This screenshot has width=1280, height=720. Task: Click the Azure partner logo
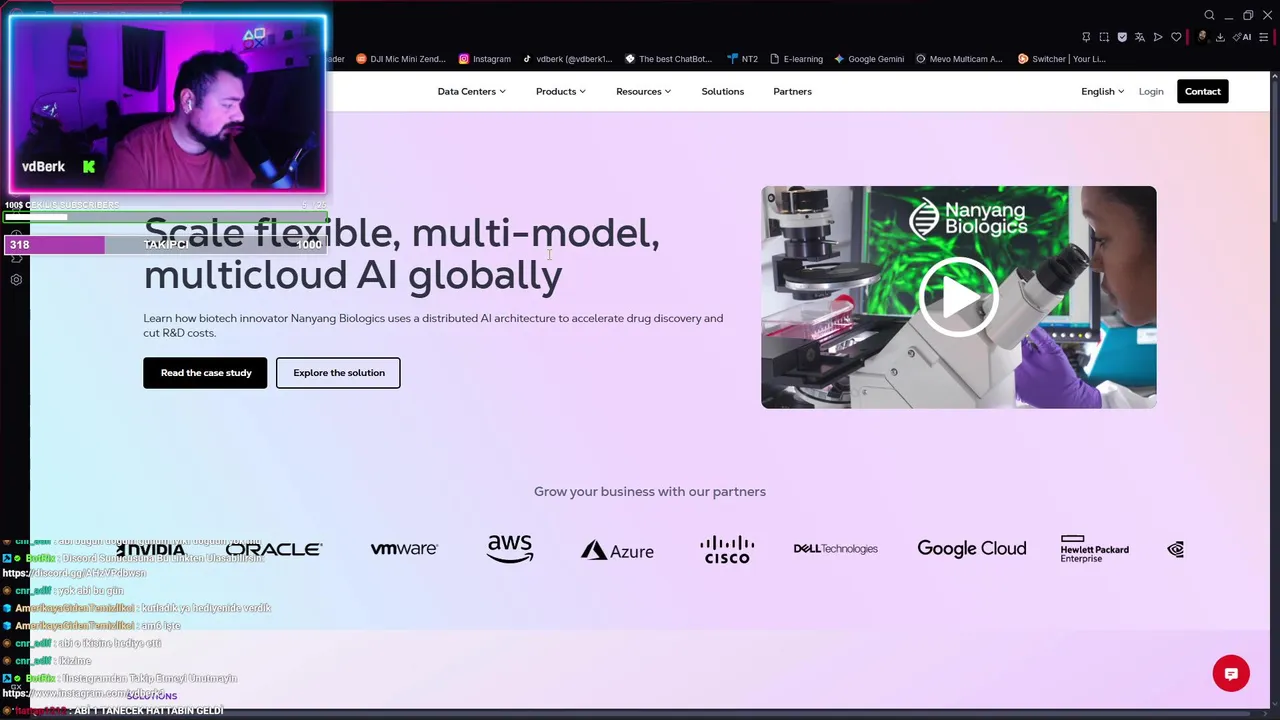click(617, 550)
